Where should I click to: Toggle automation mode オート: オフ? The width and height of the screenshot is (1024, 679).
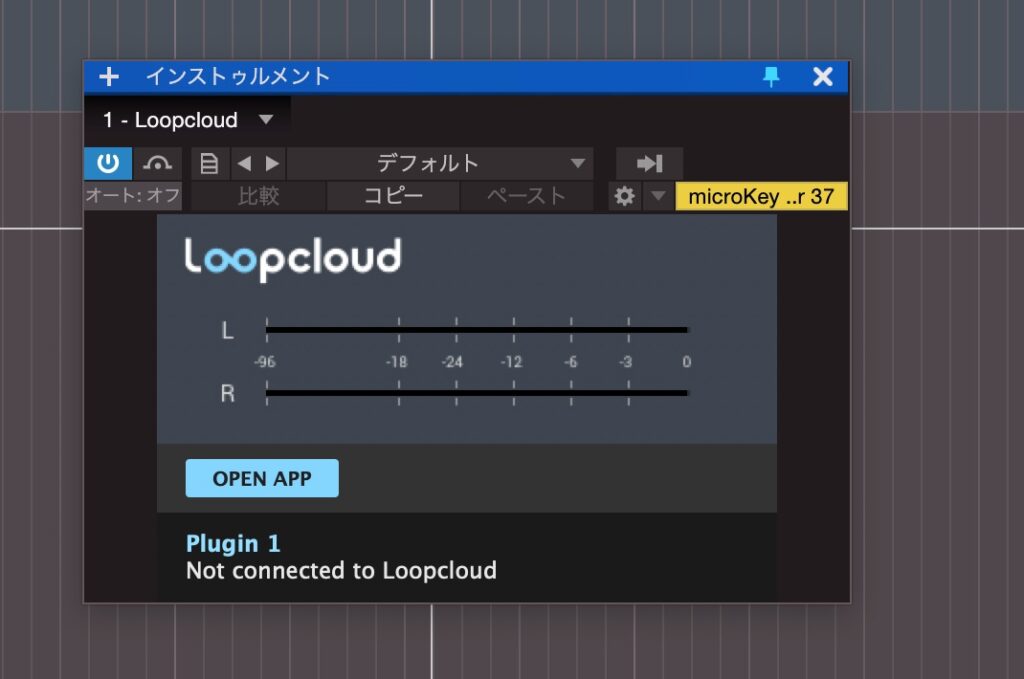pos(132,196)
